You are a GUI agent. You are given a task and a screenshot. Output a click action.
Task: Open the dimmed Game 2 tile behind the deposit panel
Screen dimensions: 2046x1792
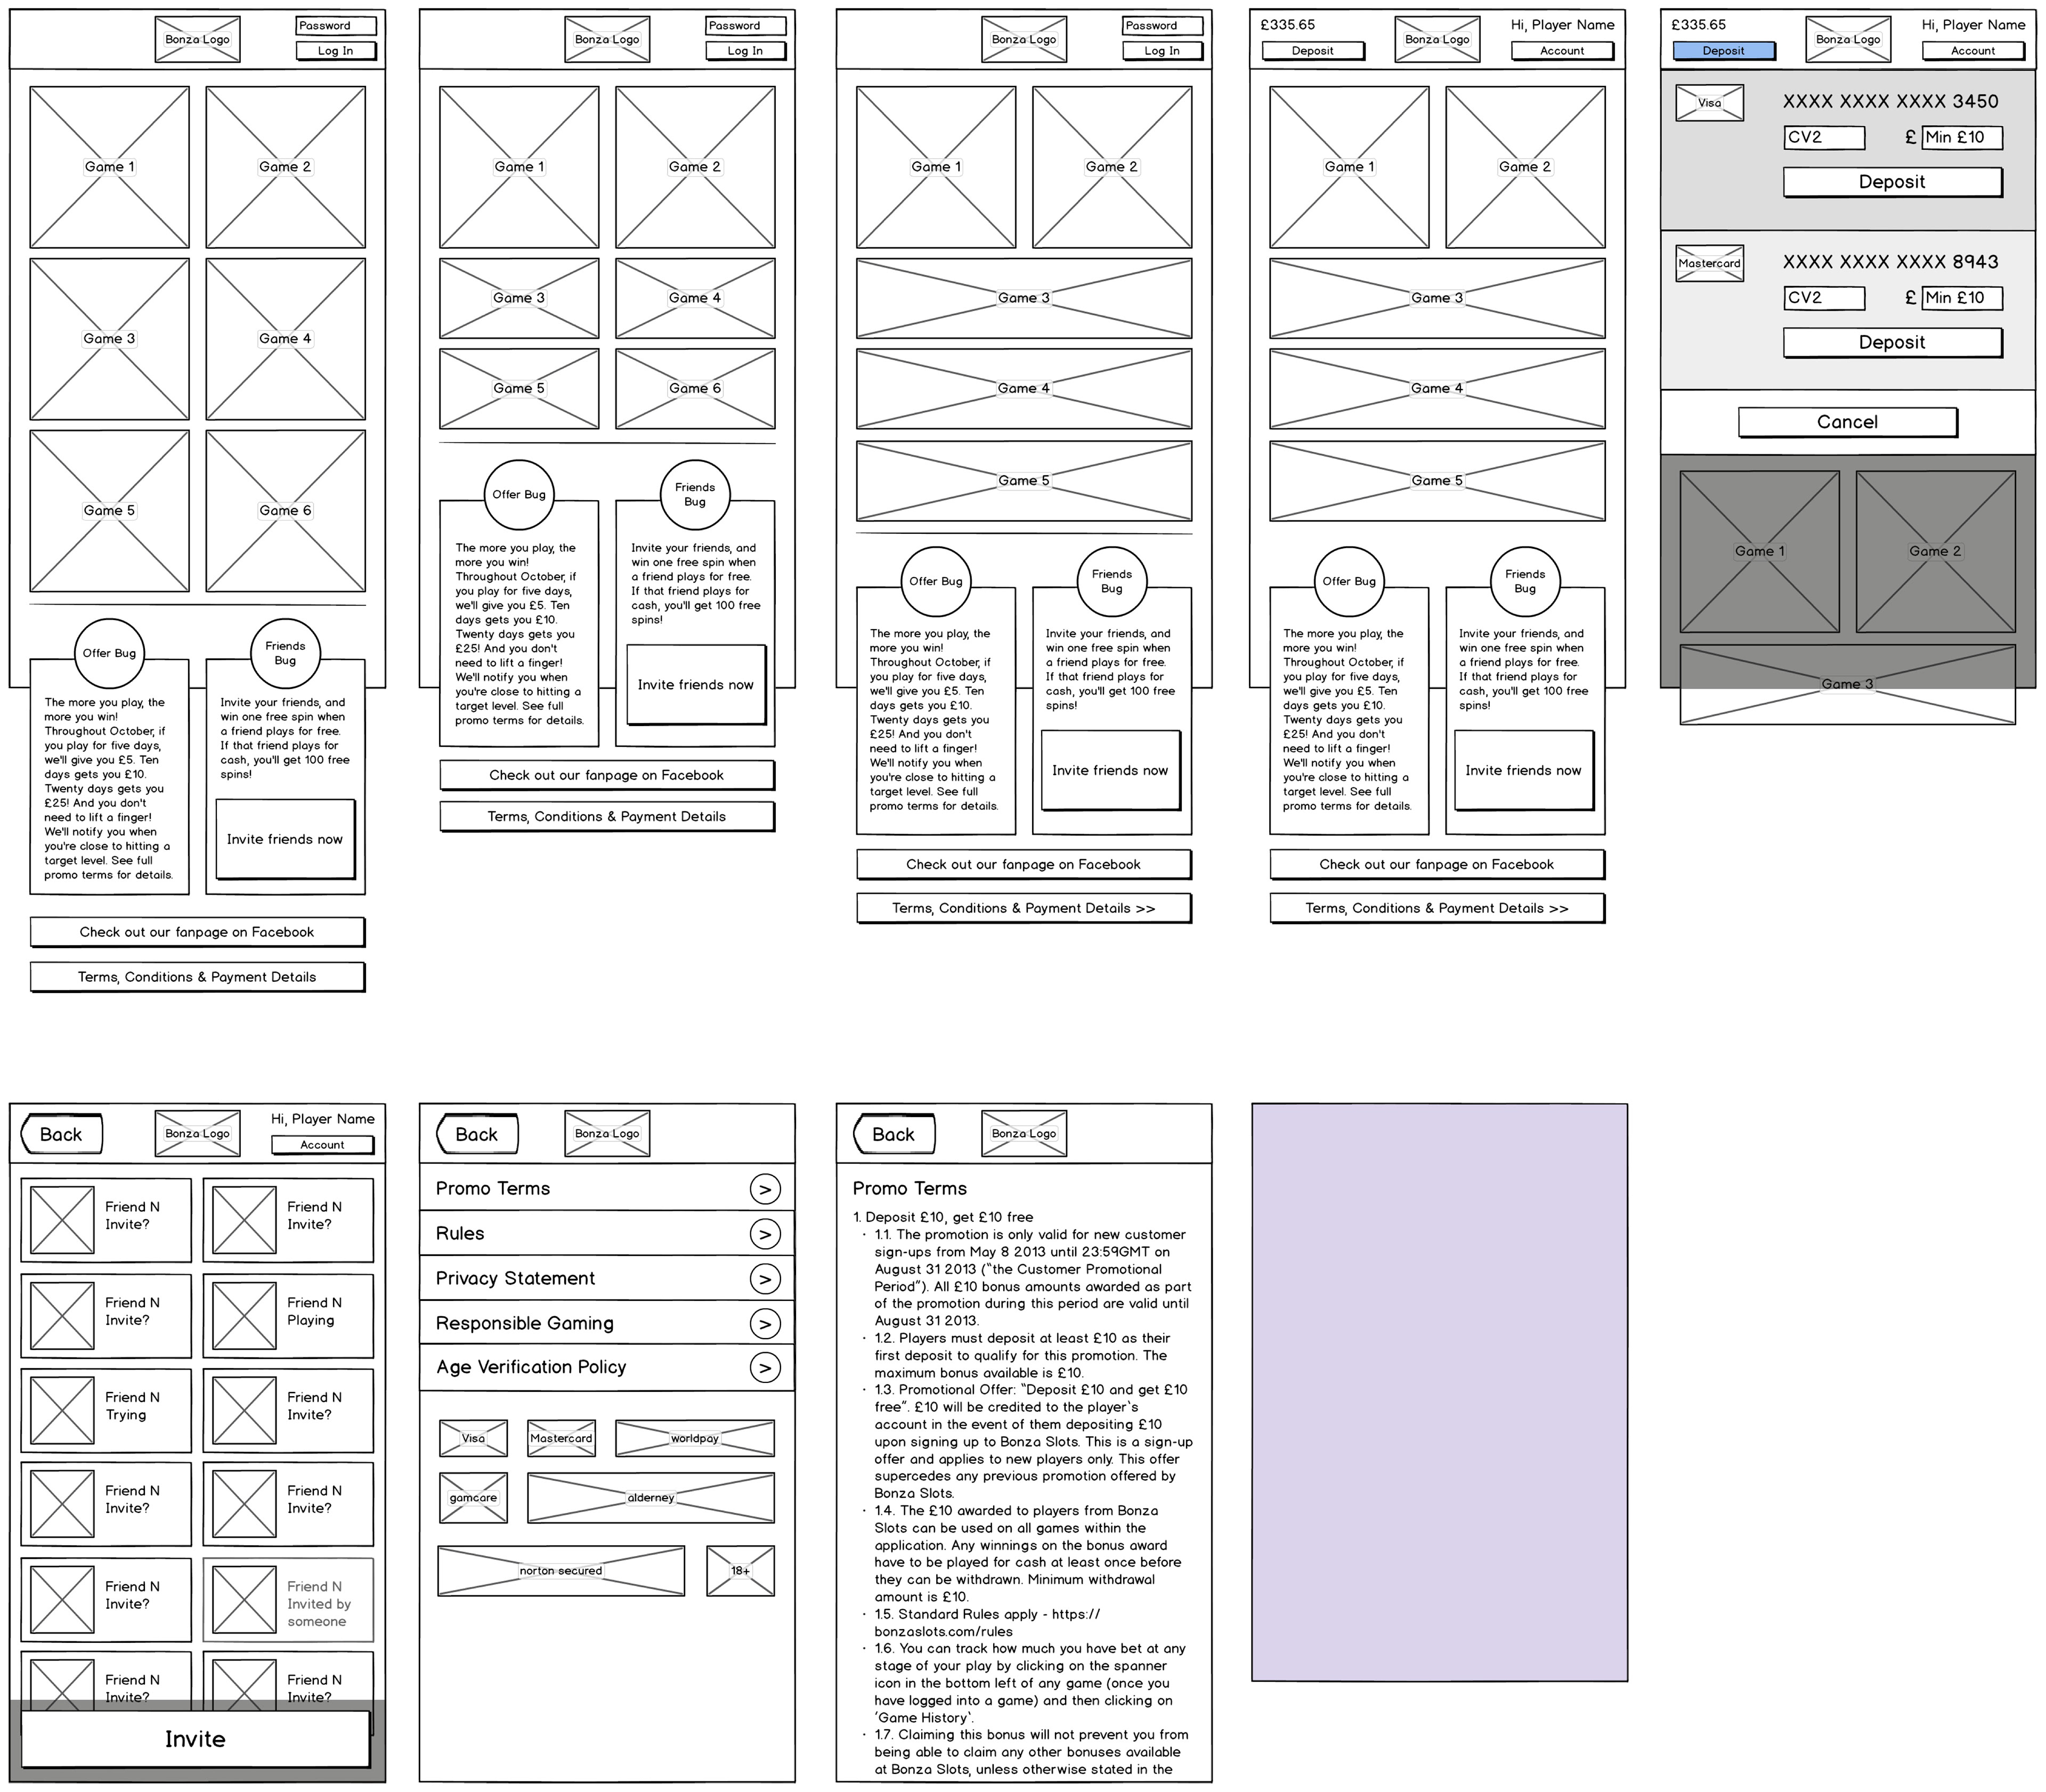click(x=1935, y=552)
